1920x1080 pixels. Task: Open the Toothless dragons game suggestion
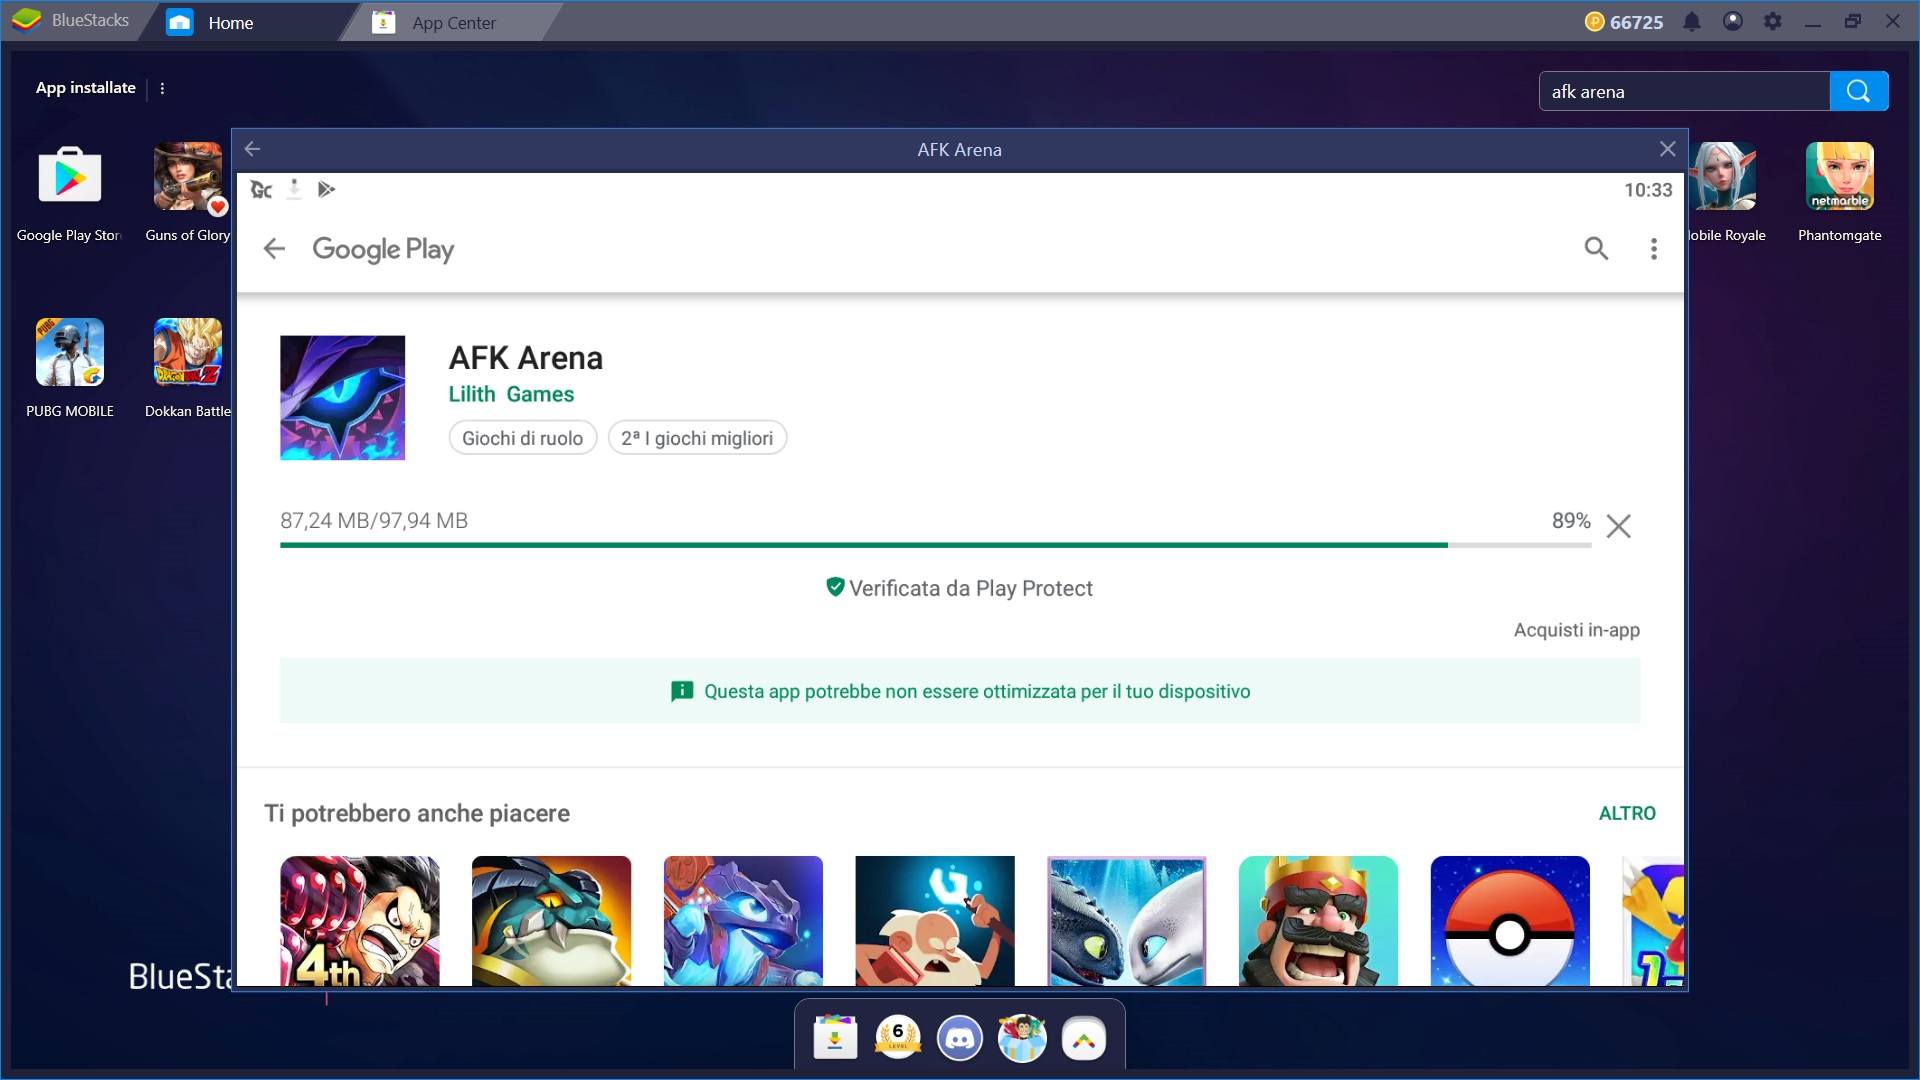[1127, 921]
